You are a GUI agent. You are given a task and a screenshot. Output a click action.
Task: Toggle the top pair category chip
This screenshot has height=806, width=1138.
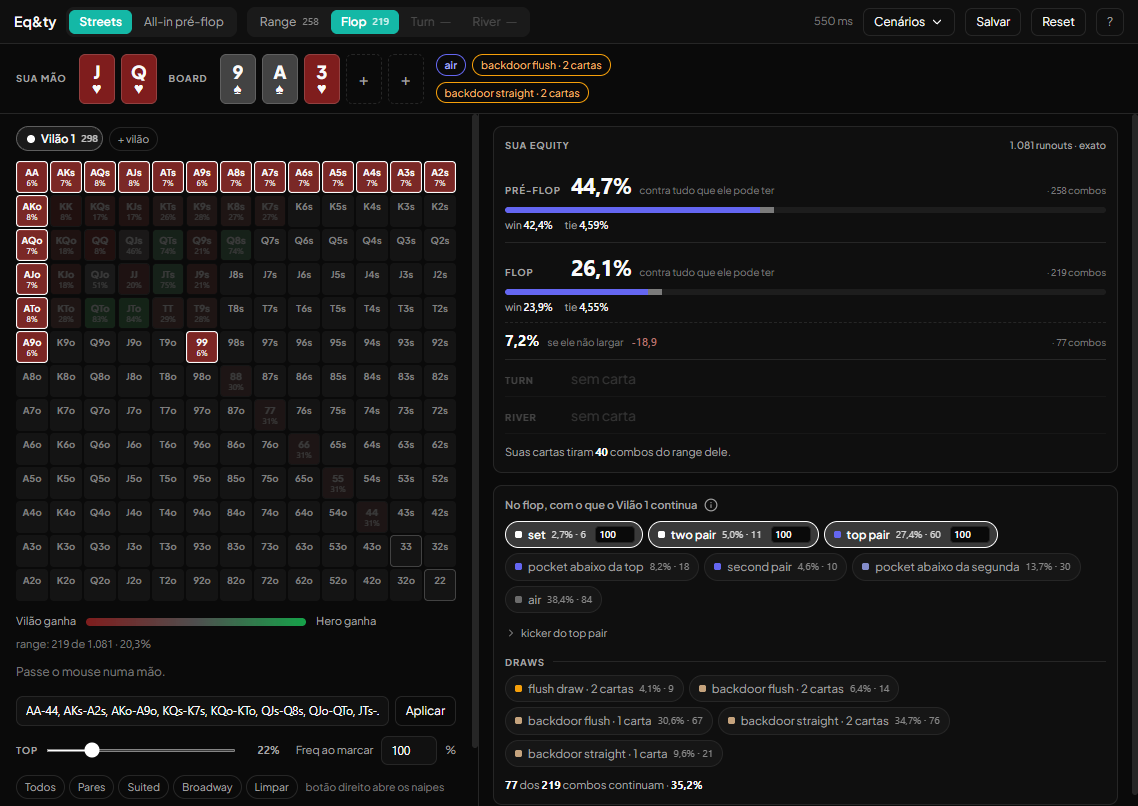911,535
